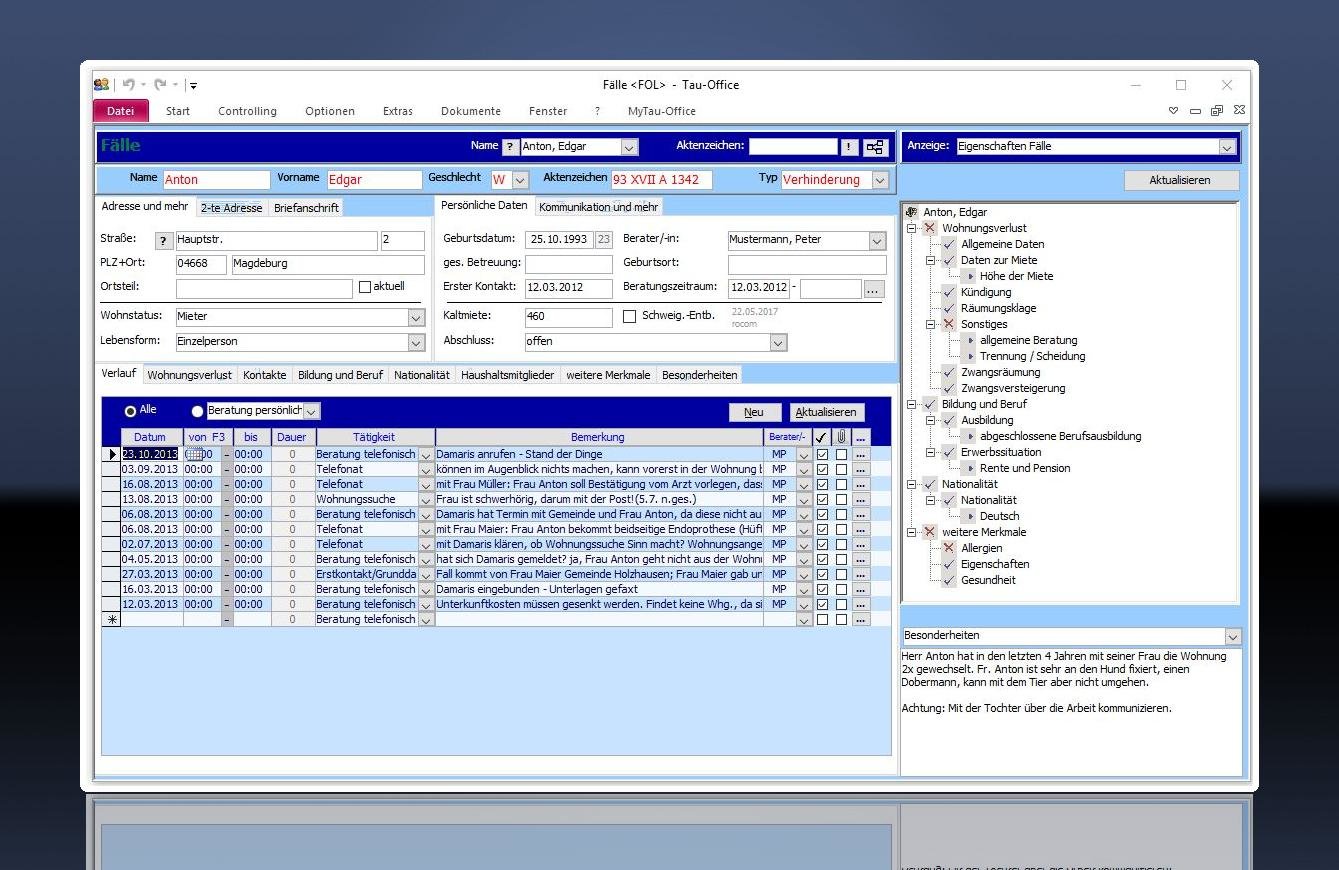The height and width of the screenshot is (870, 1339).
Task: Click the redo arrow in quick access toolbar
Action: click(x=159, y=85)
